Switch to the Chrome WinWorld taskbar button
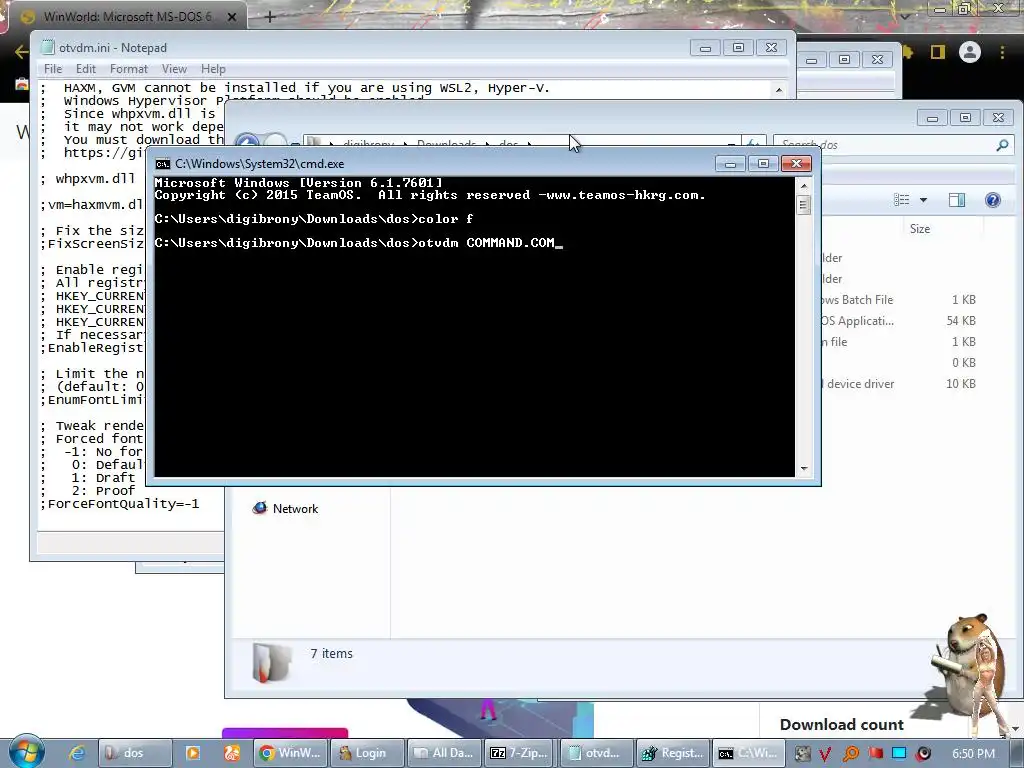Viewport: 1024px width, 768px height. click(289, 753)
